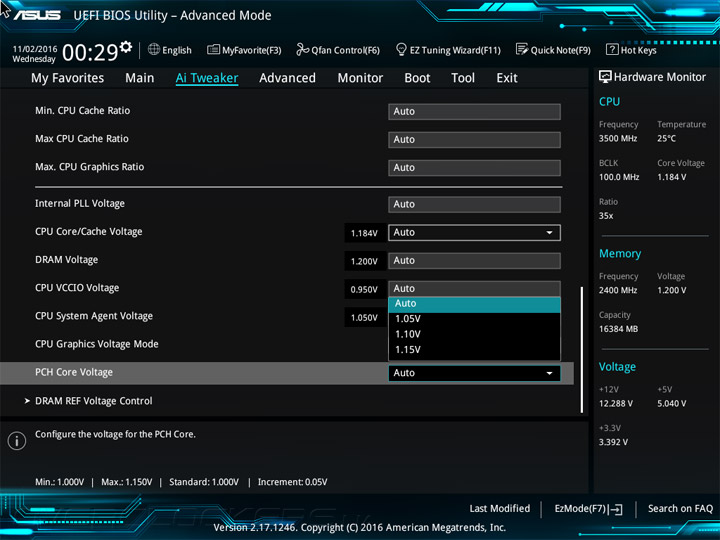720x540 pixels.
Task: Choose 1.05V in the dropdown list
Action: coord(474,319)
